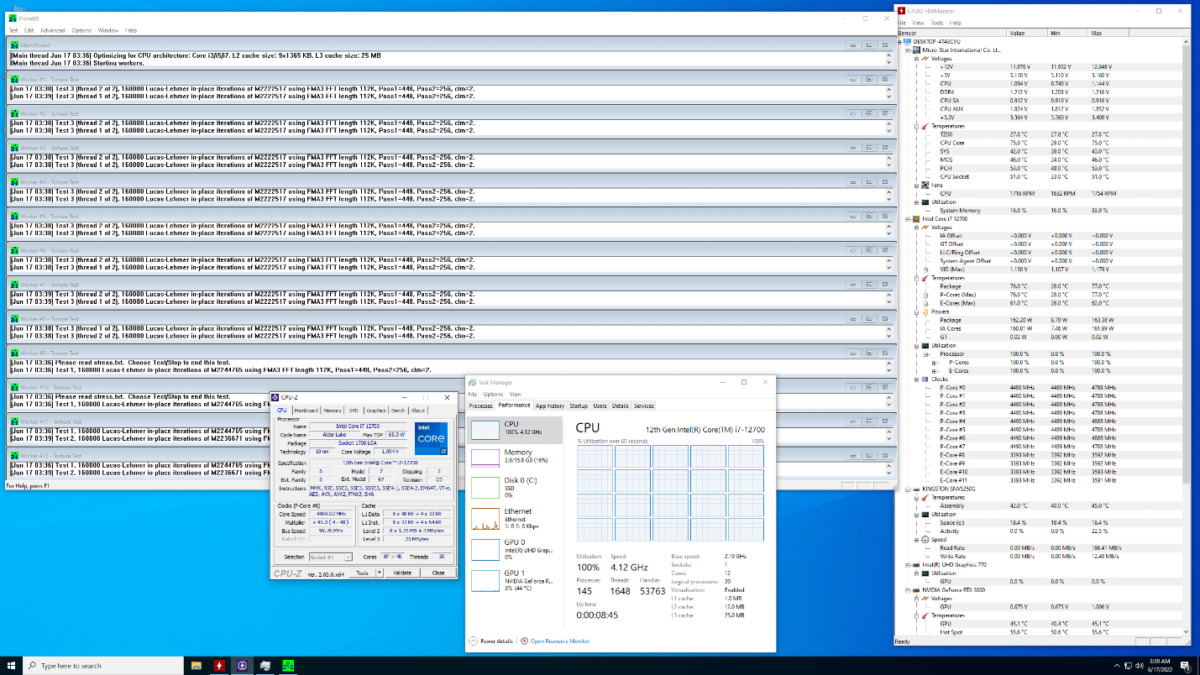The image size is (1200, 675).
Task: Switch to the Processes tab in Task Manager
Action: click(481, 406)
